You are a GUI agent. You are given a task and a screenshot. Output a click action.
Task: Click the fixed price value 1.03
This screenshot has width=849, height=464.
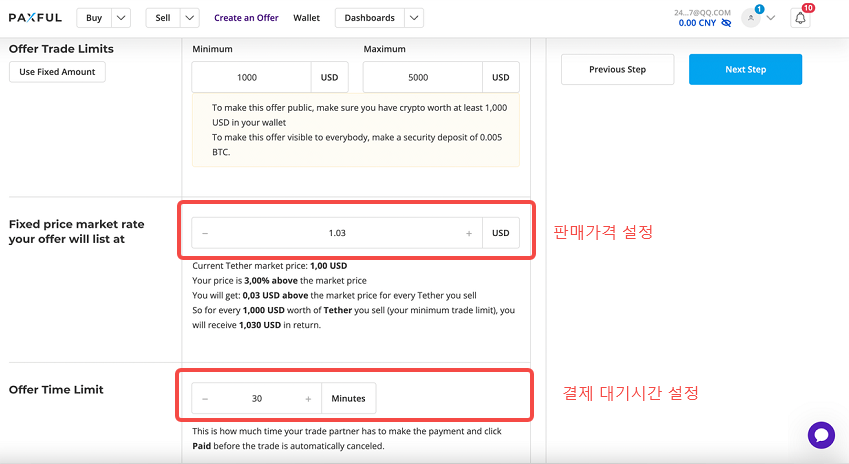click(x=337, y=233)
